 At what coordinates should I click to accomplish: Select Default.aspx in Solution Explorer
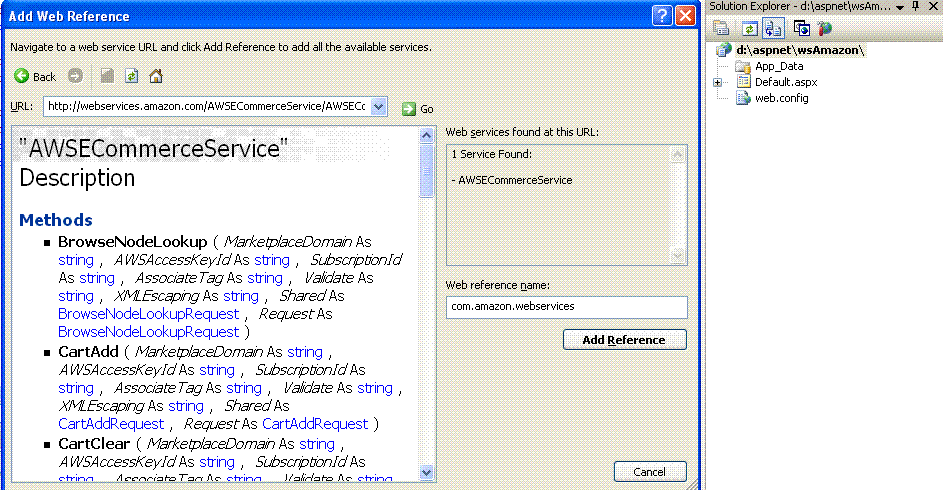click(785, 82)
